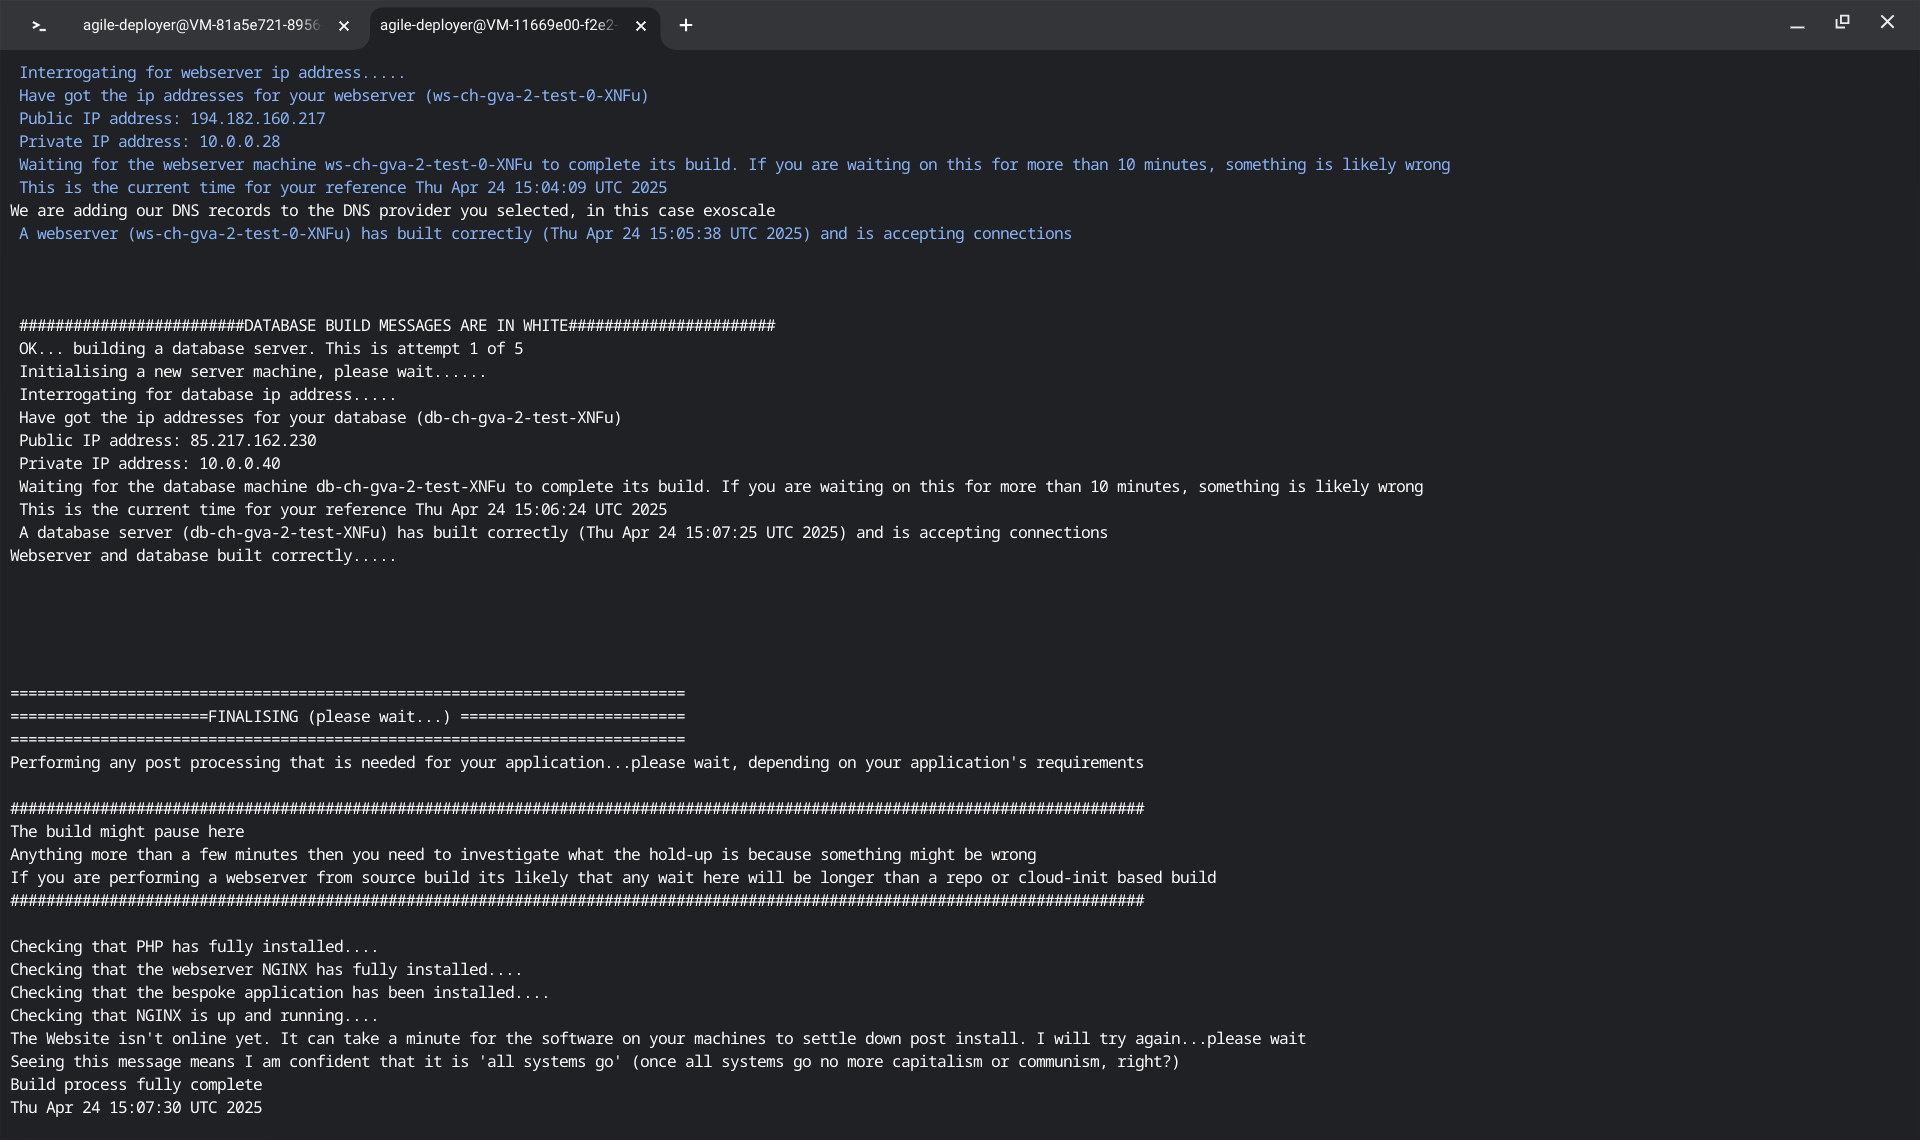Click the "The build might pause here" line

pyautogui.click(x=127, y=831)
